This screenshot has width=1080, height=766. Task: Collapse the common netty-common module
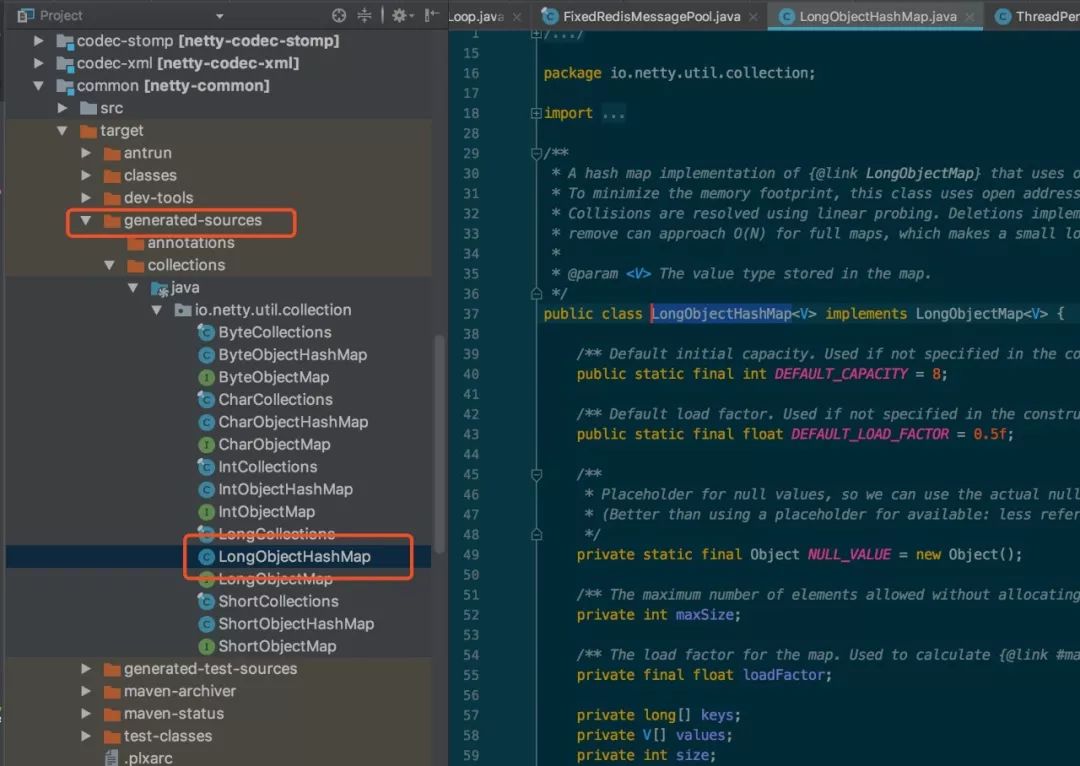coord(39,86)
